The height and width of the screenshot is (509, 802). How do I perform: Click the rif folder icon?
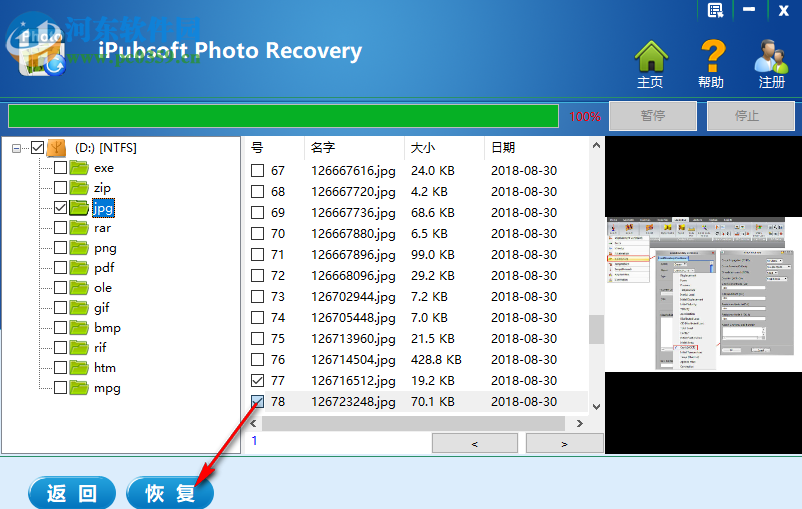pyautogui.click(x=79, y=347)
